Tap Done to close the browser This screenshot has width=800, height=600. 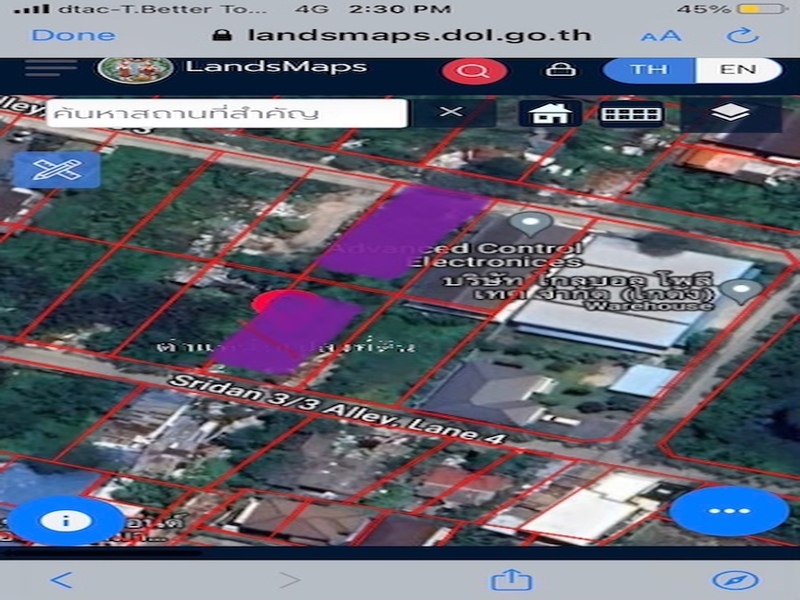pyautogui.click(x=73, y=35)
